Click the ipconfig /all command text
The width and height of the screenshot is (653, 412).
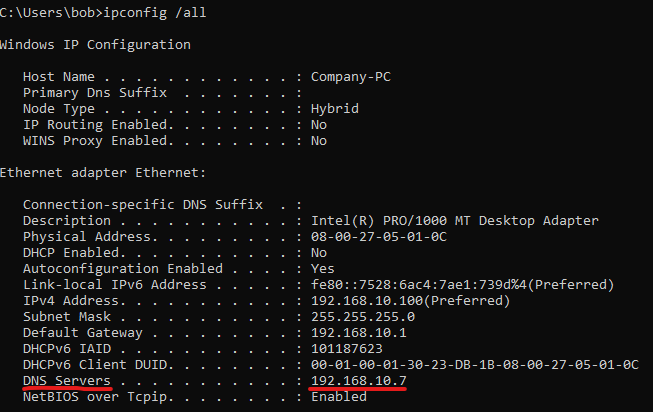point(155,12)
